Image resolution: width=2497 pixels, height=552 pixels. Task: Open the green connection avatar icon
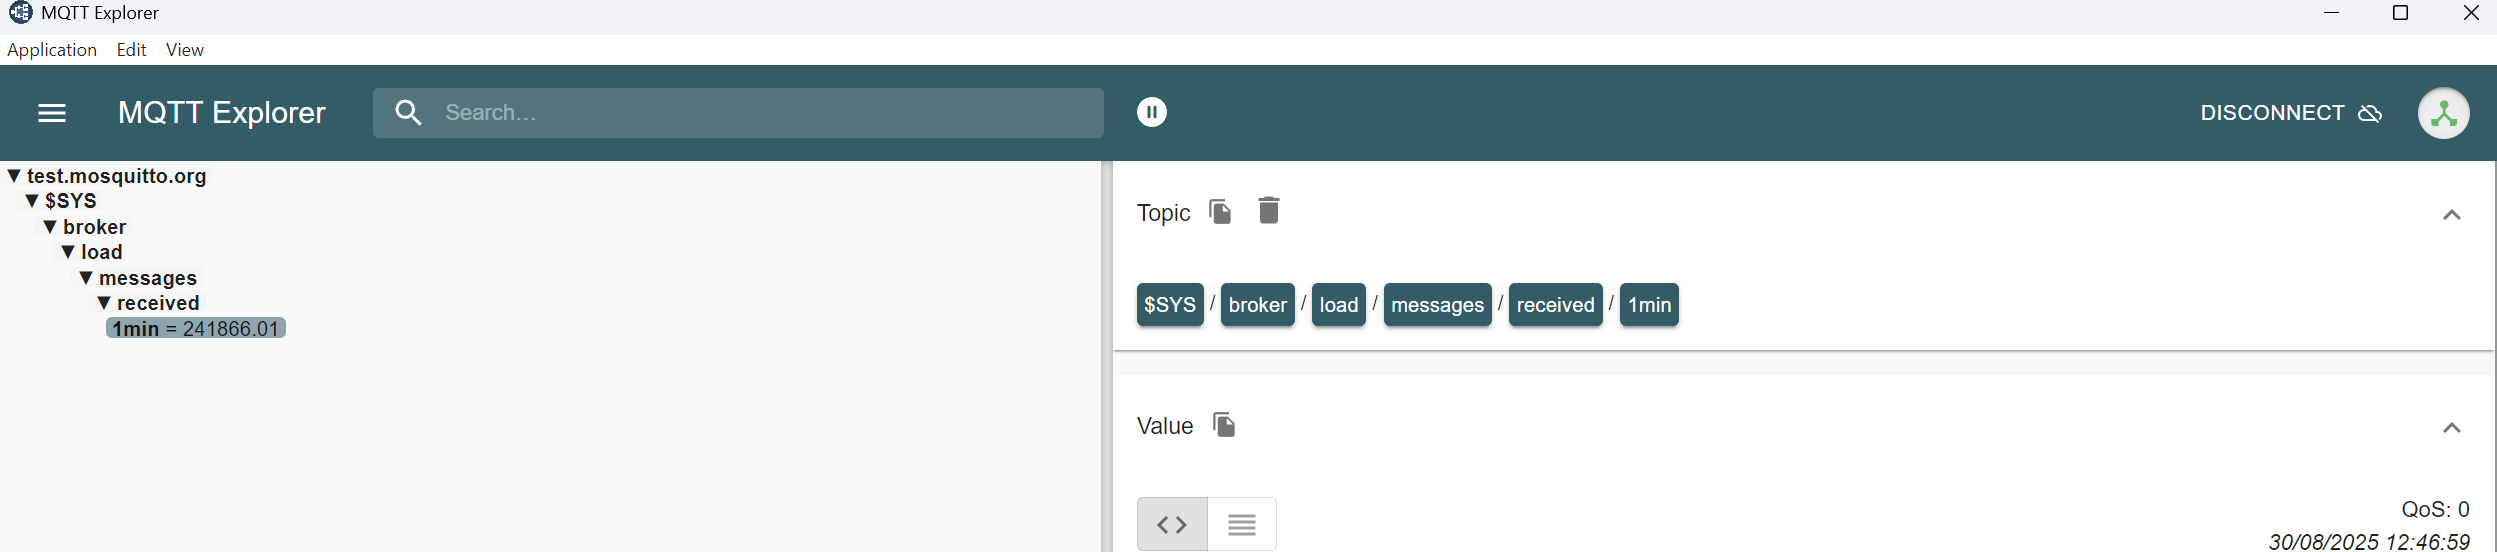pos(2444,113)
